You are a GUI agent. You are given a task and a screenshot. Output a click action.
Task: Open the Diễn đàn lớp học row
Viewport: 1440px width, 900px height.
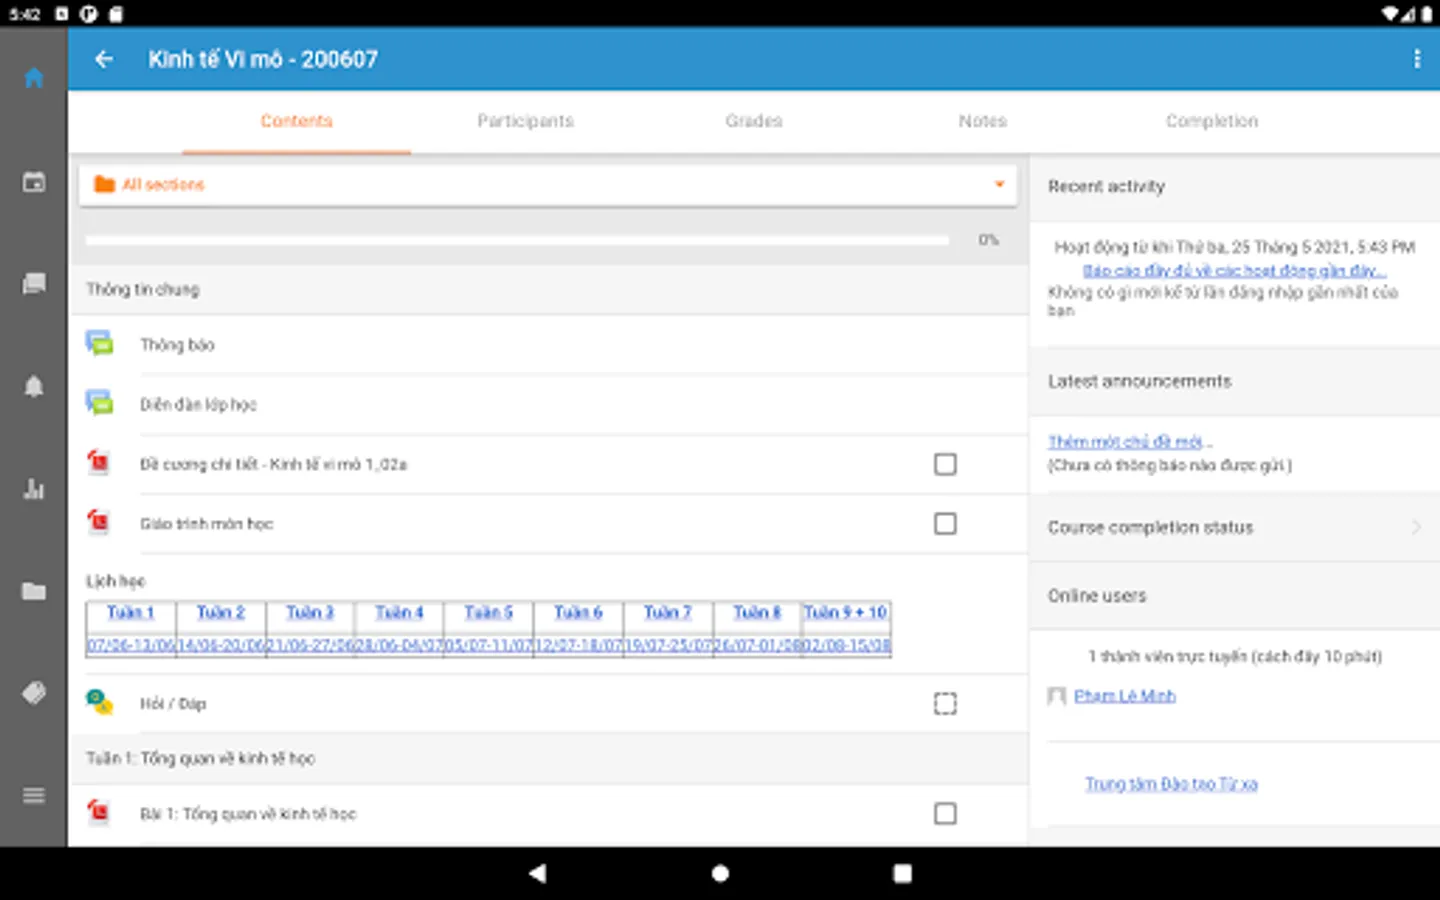pos(549,404)
